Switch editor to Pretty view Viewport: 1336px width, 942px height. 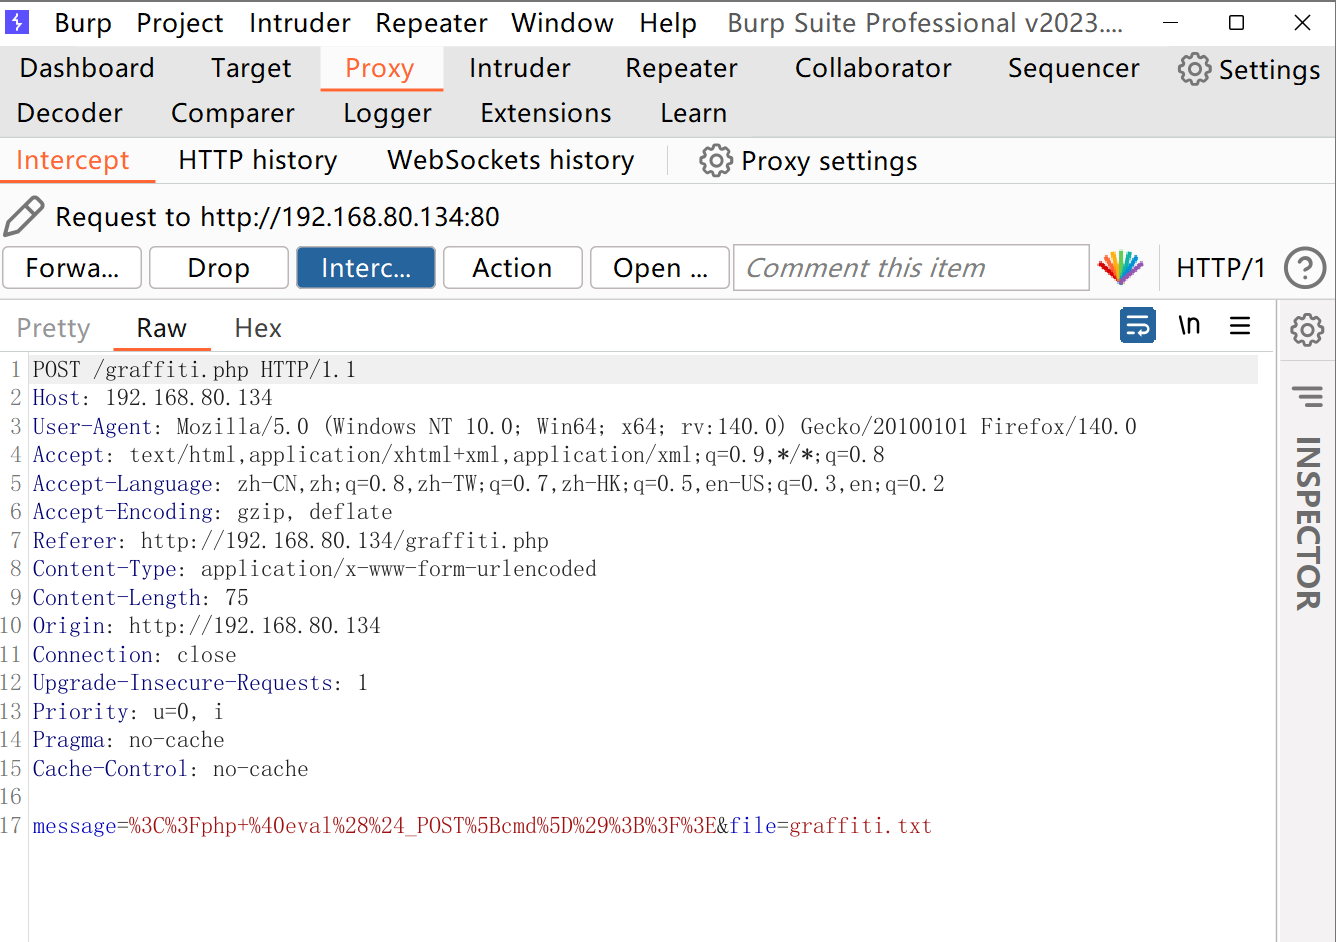coord(54,328)
